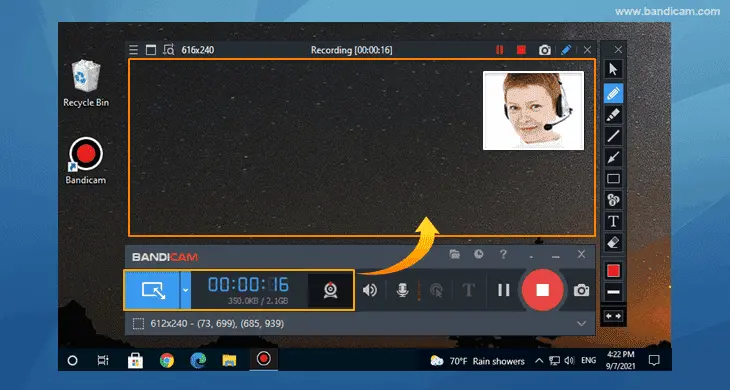This screenshot has width=730, height=390.
Task: Launch Microsoft Edge from the taskbar
Action: click(198, 360)
